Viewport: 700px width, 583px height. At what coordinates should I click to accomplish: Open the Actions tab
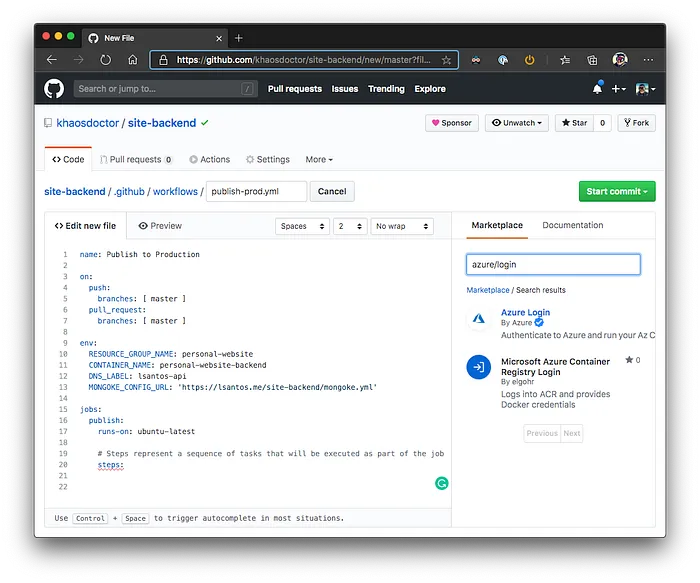(209, 159)
